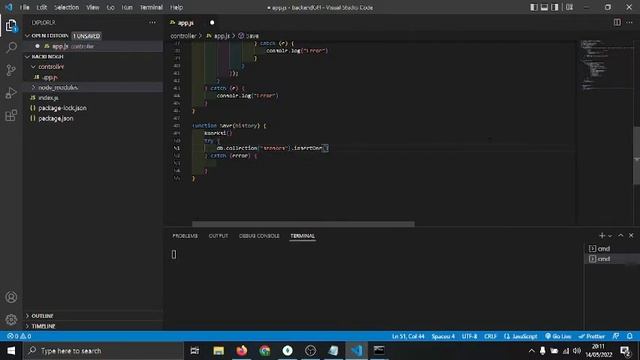
Task: Click the unsaved dot on app.js tab
Action: click(212, 22)
